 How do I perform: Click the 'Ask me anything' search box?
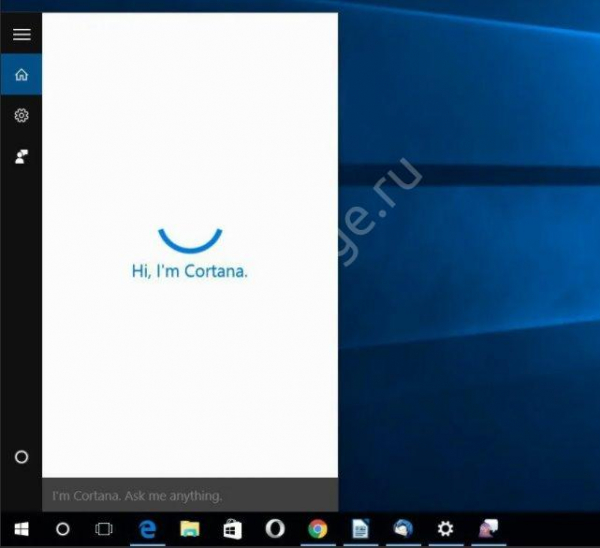click(190, 496)
